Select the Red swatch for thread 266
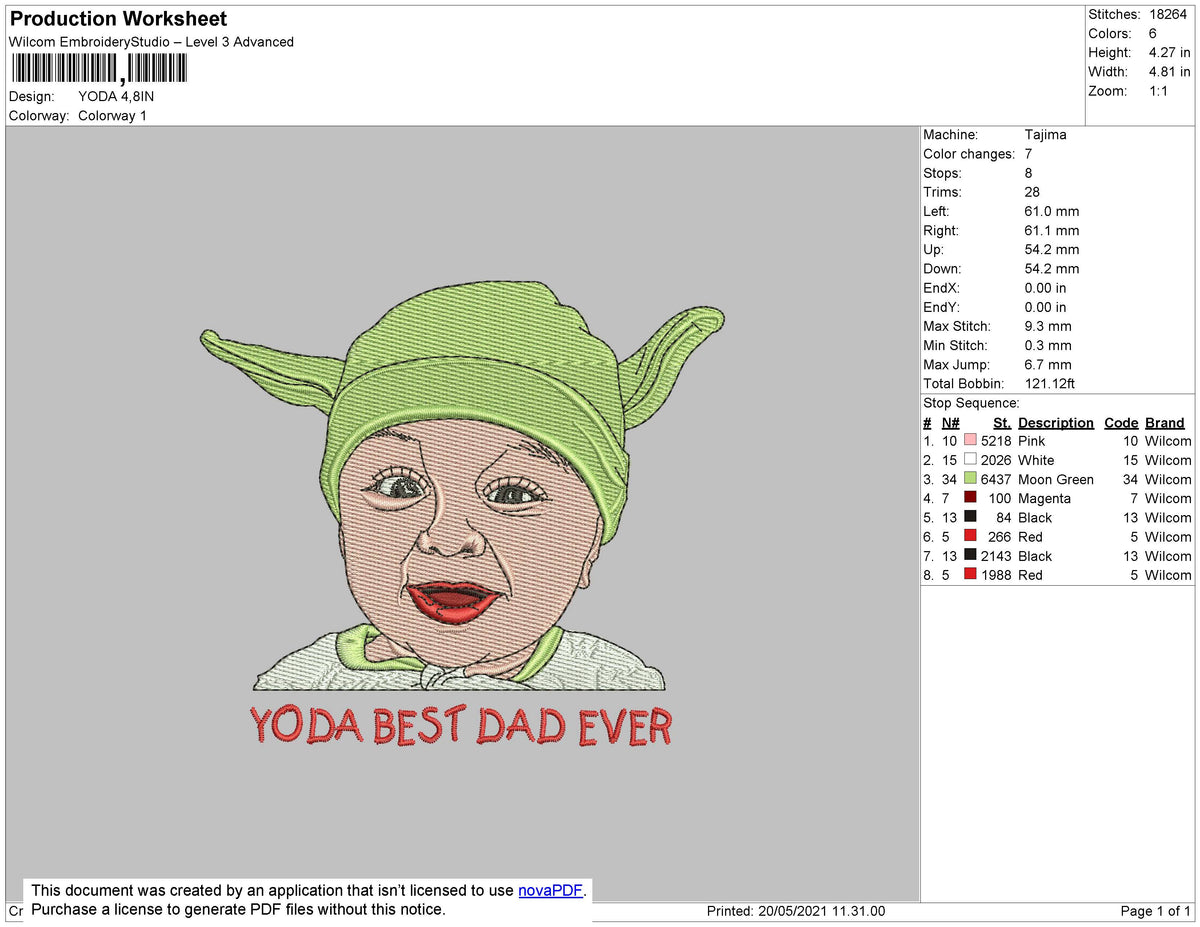The height and width of the screenshot is (927, 1200). pyautogui.click(x=968, y=537)
